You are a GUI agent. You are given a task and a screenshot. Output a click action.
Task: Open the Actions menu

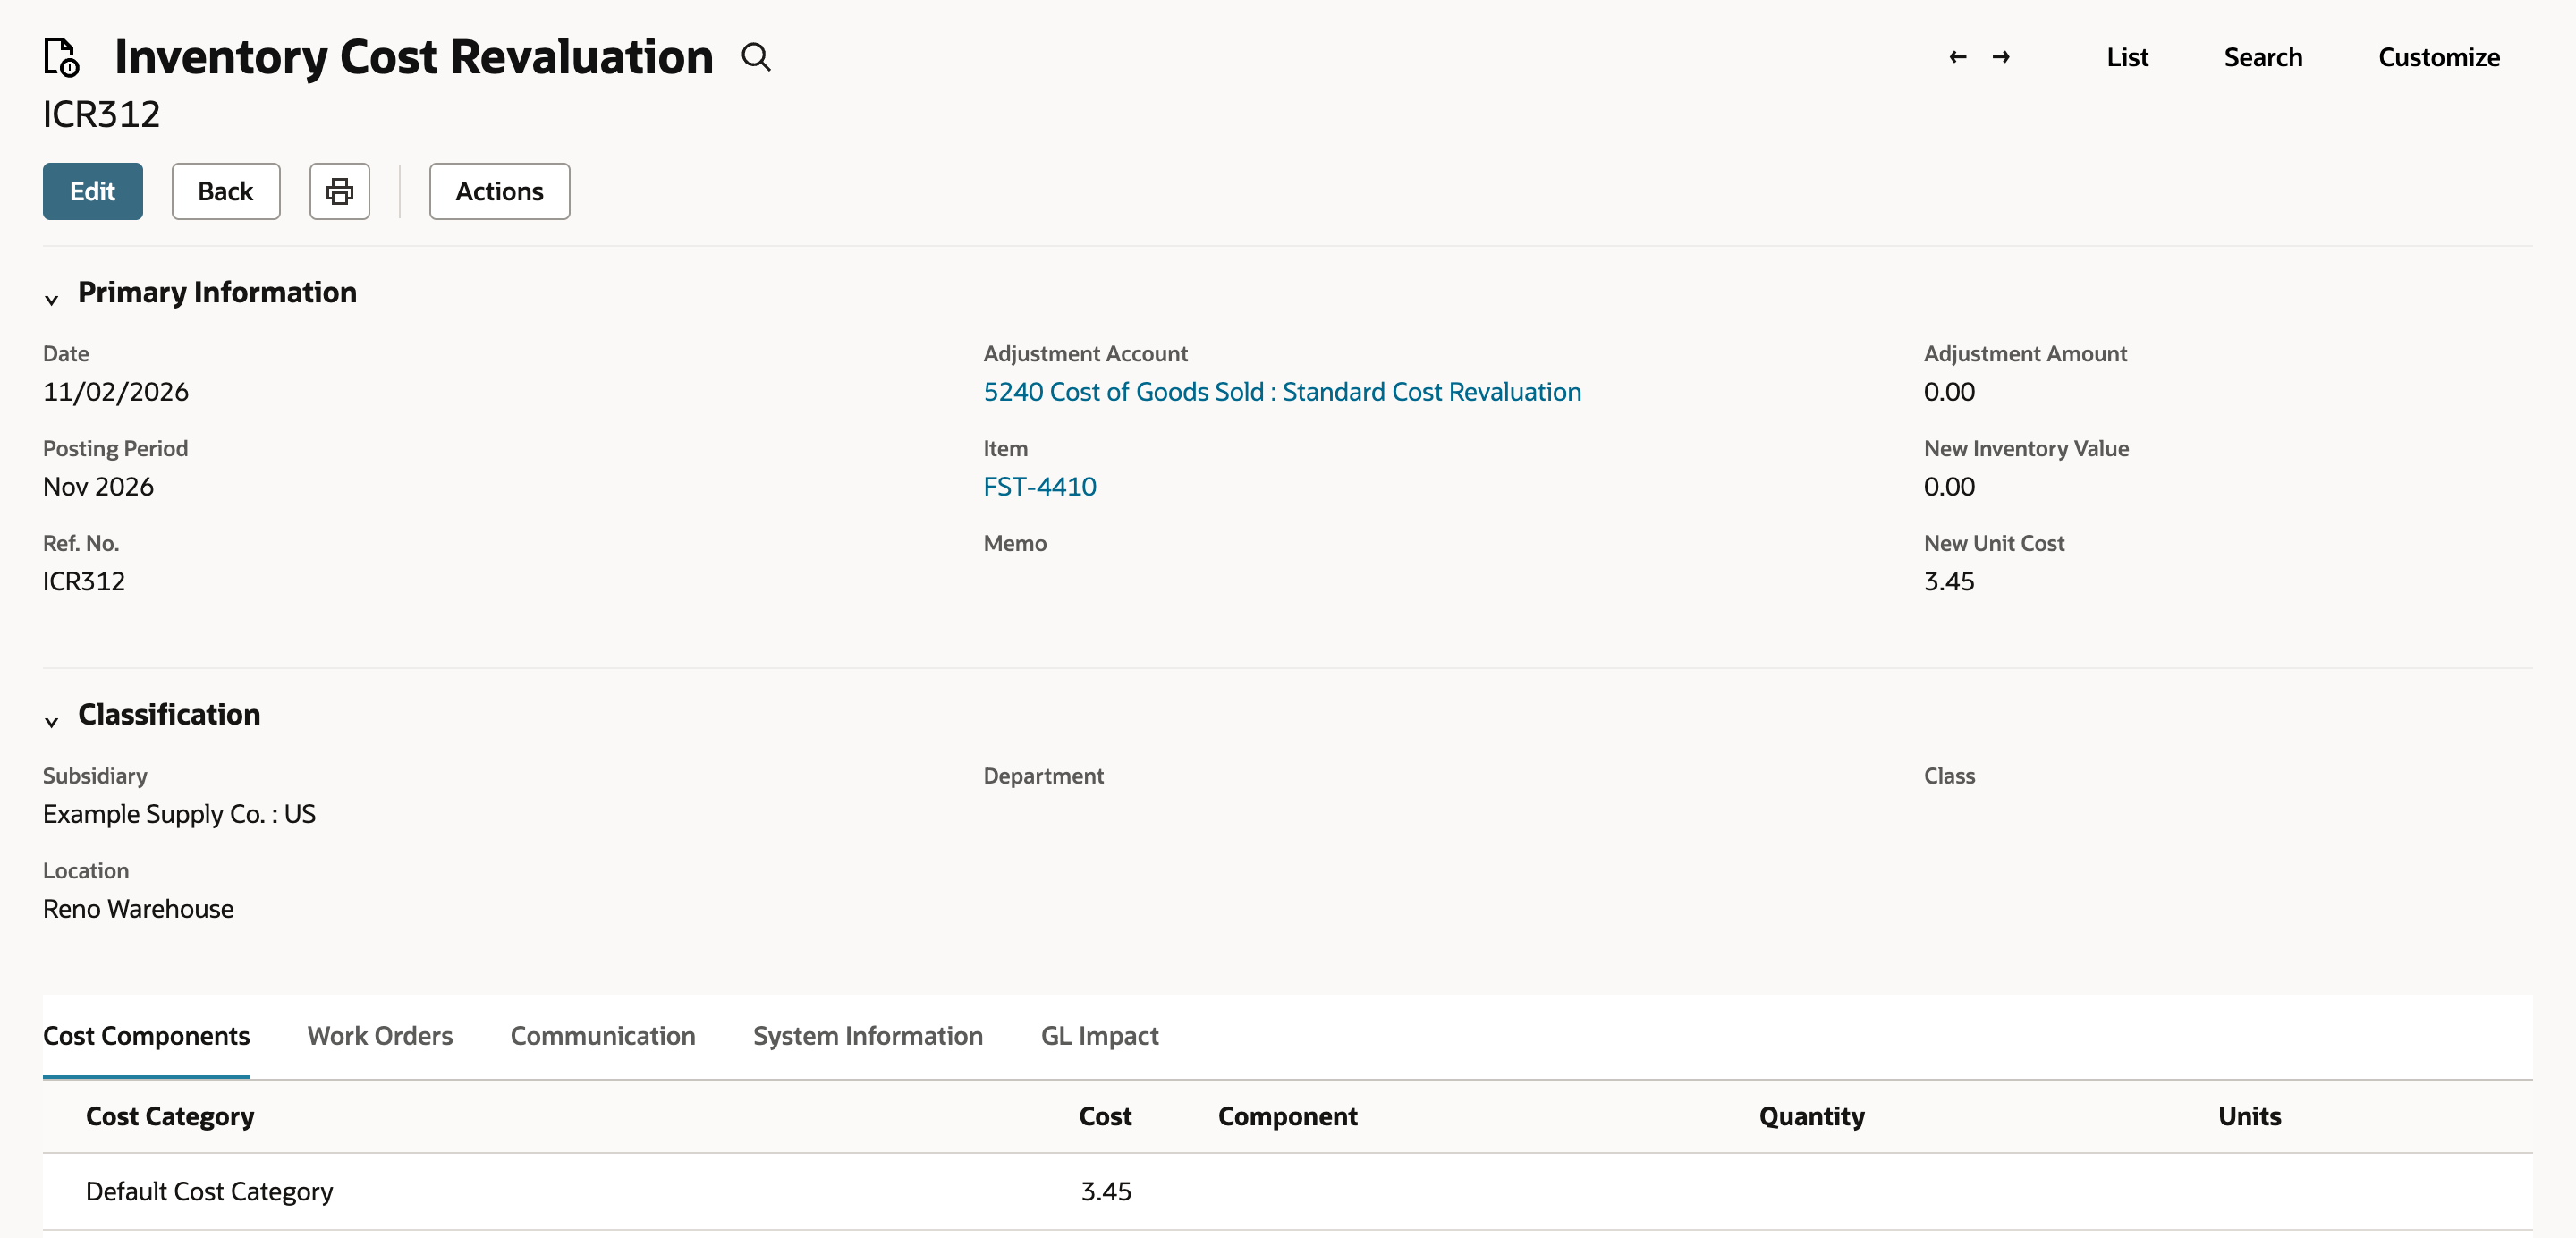coord(500,191)
